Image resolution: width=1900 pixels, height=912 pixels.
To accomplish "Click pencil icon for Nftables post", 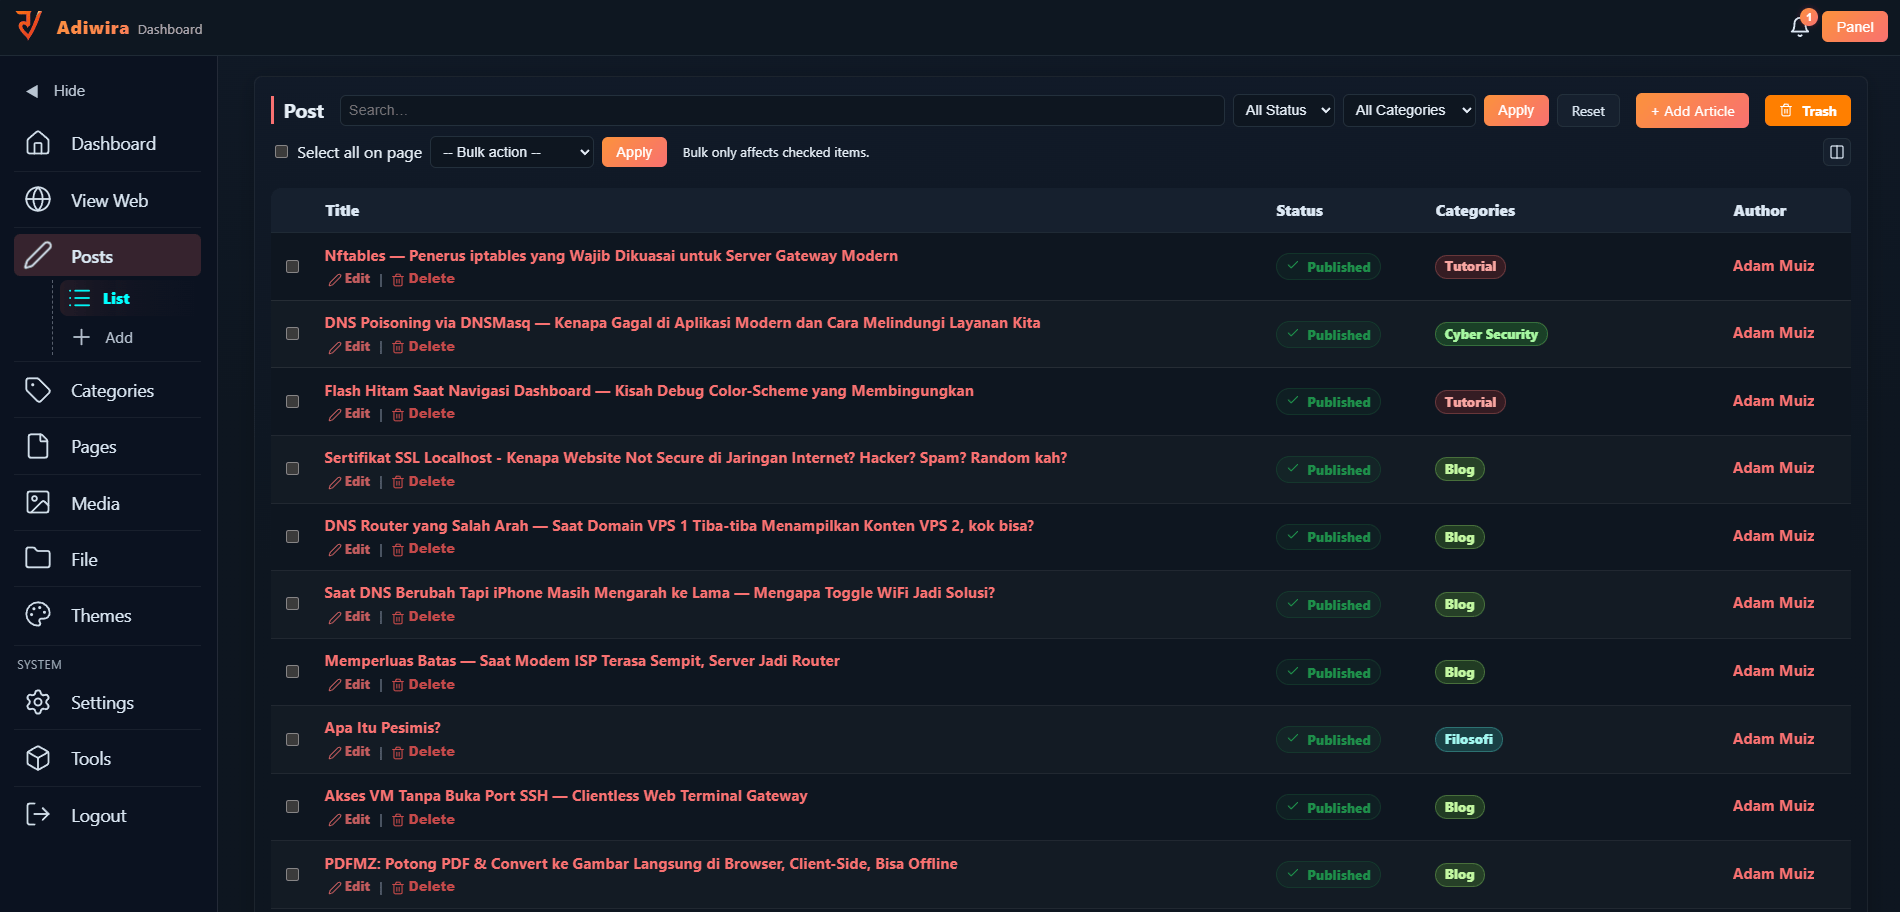I will coord(335,280).
